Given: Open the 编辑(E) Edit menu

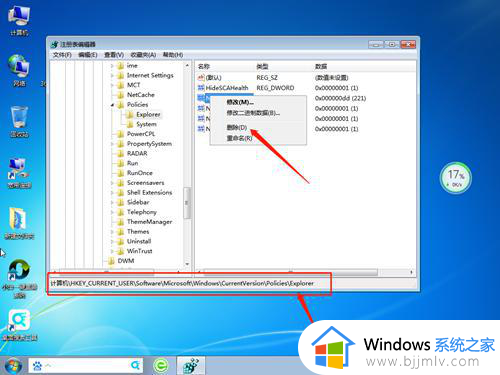Looking at the screenshot, I should point(88,55).
